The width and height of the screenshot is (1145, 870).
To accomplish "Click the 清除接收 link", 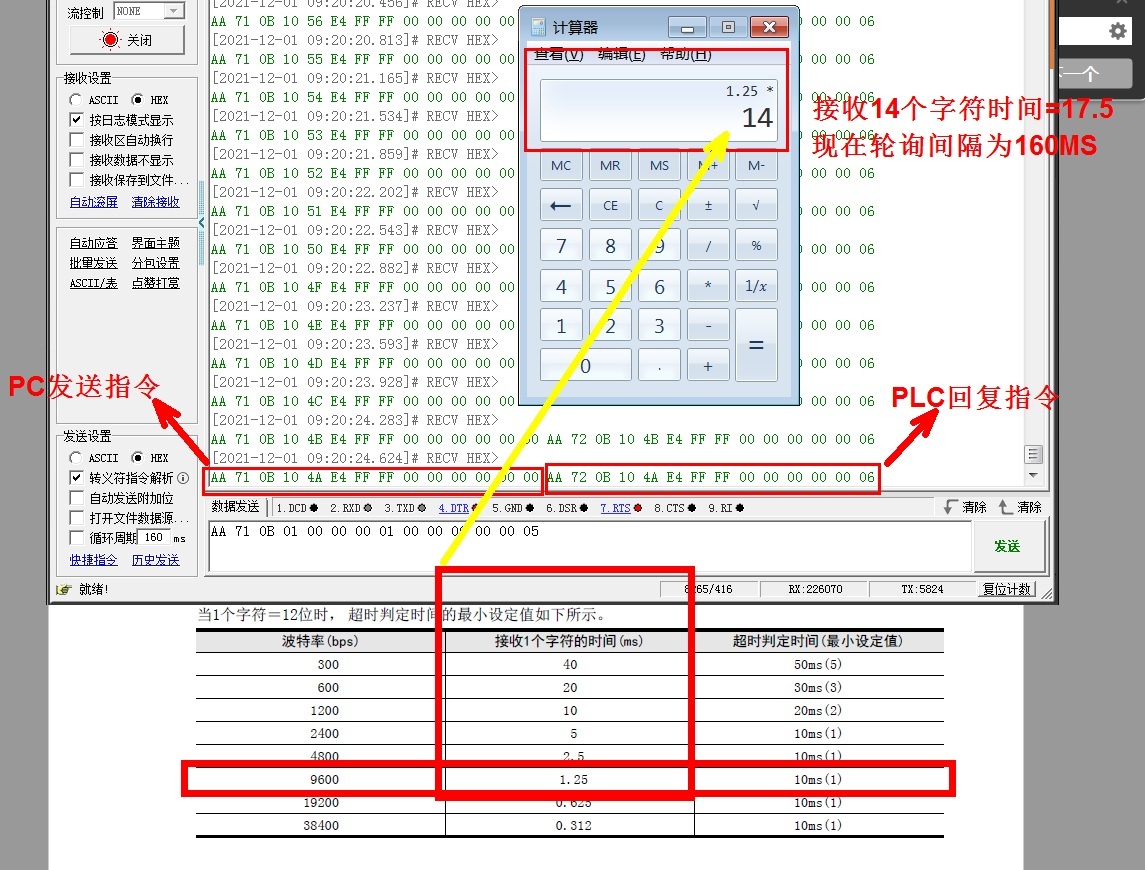I will click(155, 202).
